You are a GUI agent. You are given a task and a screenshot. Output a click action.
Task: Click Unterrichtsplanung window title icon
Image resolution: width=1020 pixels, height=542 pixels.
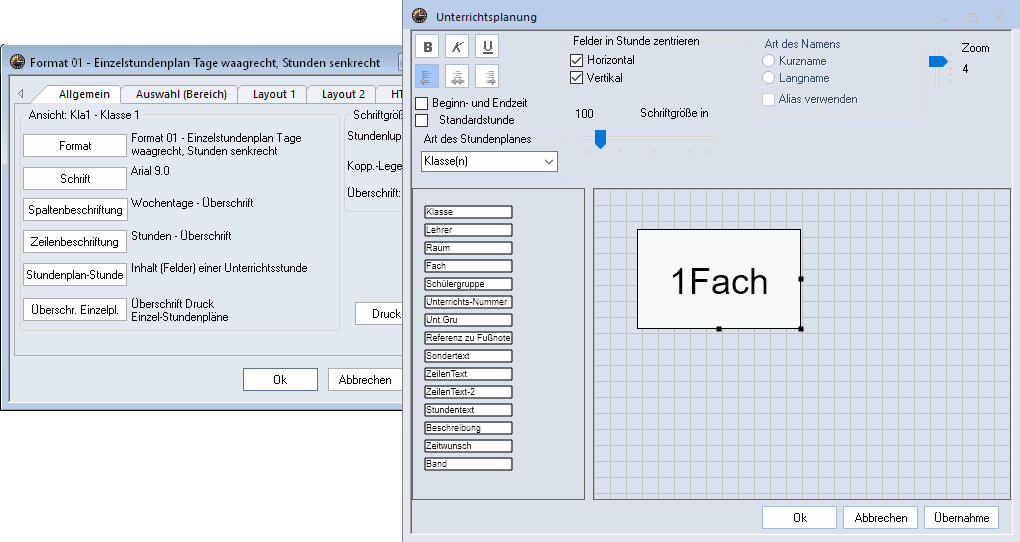coord(420,16)
